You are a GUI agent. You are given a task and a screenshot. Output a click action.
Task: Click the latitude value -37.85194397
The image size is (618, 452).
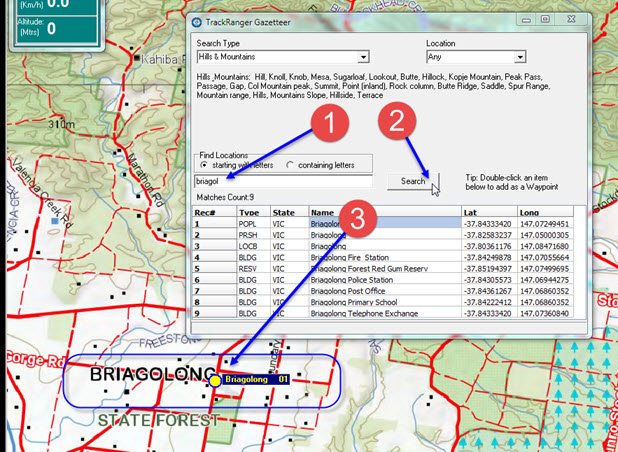pos(488,269)
